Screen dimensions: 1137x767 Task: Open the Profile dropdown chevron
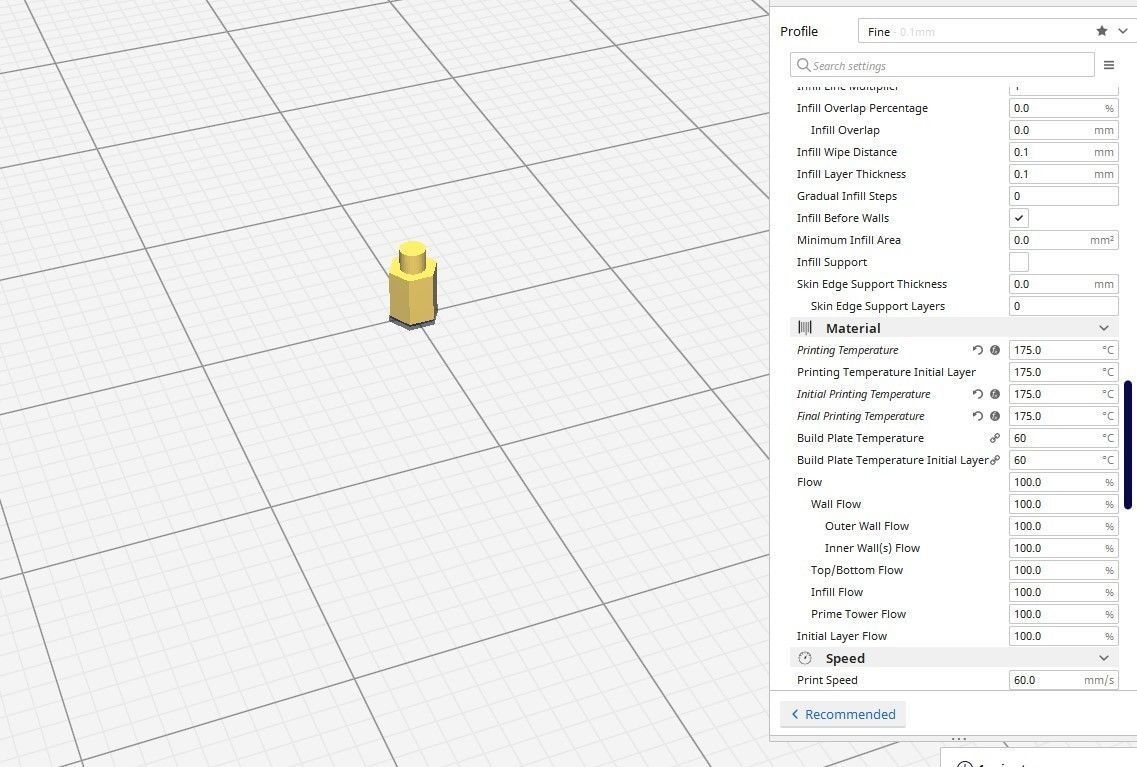tap(1122, 31)
